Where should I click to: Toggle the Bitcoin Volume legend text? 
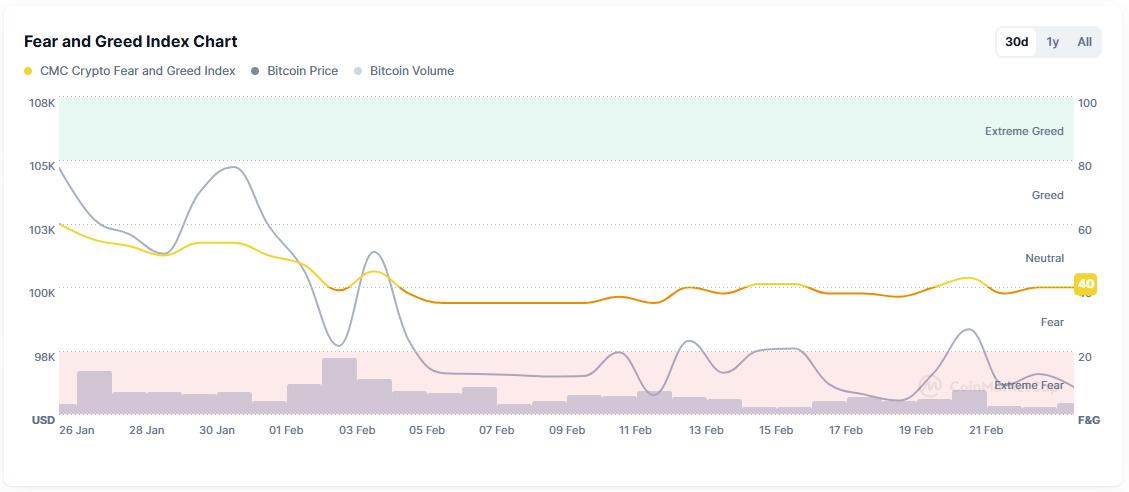[411, 71]
